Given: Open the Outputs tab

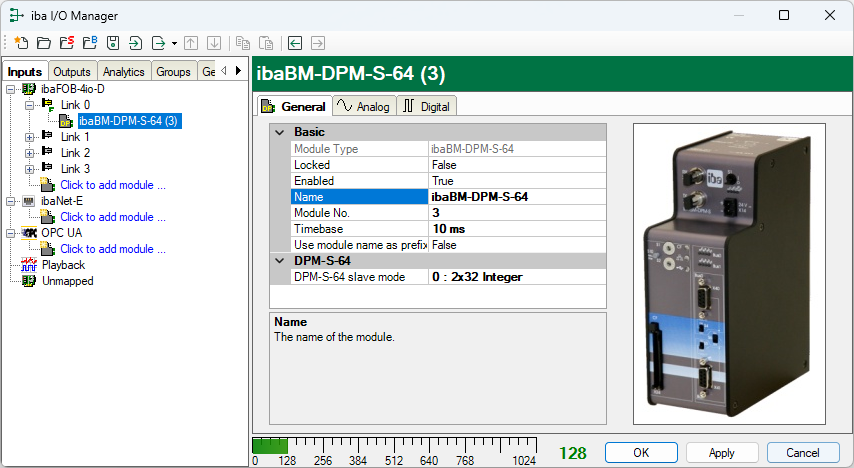Looking at the screenshot, I should [72, 71].
